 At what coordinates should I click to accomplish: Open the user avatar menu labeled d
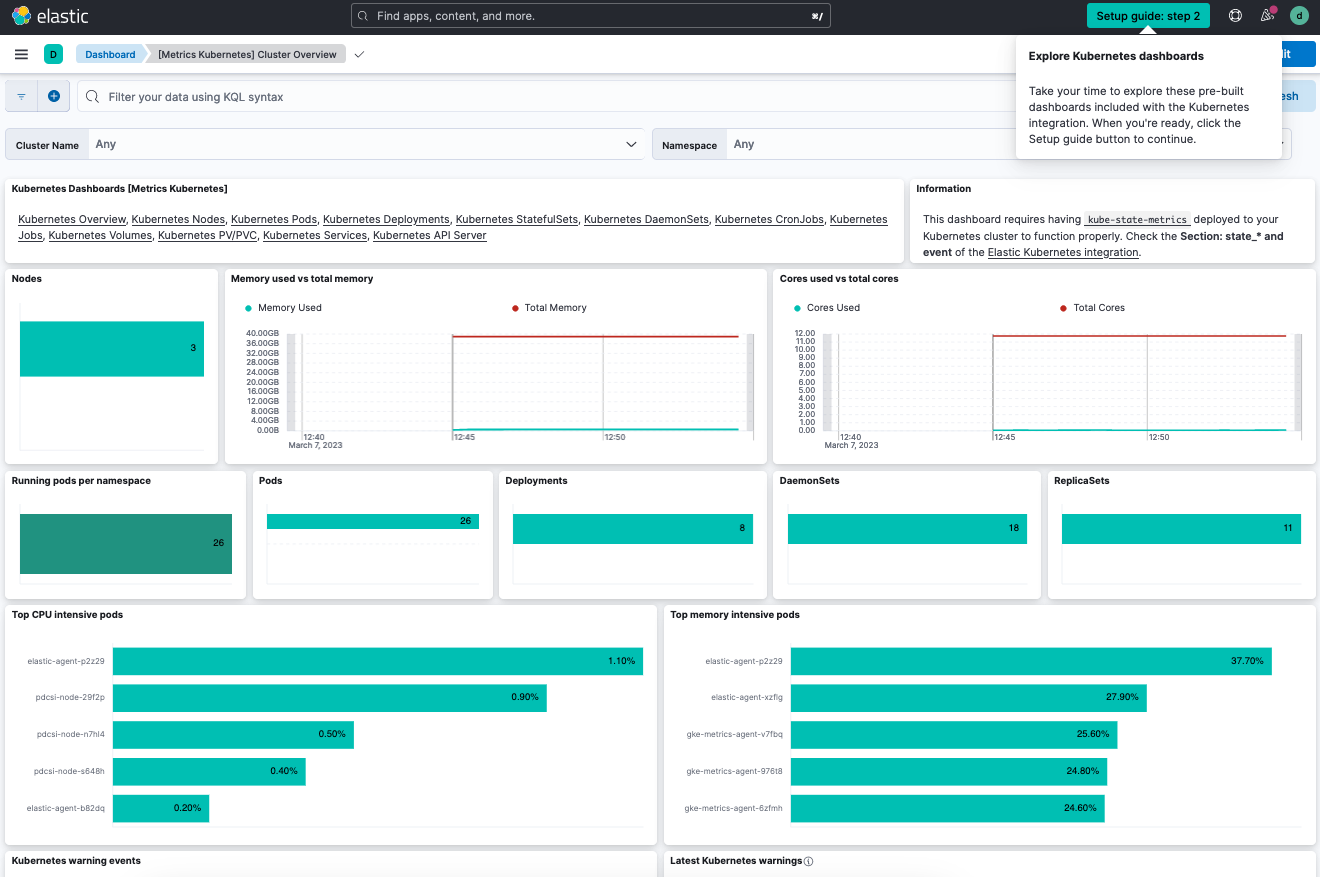(x=1299, y=15)
